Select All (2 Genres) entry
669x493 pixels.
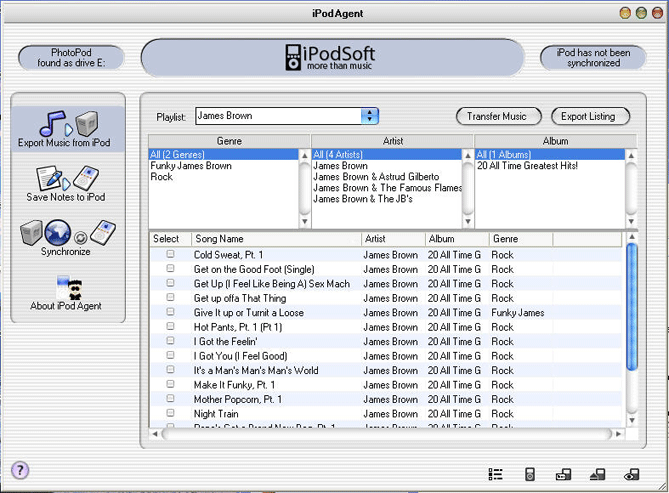pyautogui.click(x=224, y=155)
